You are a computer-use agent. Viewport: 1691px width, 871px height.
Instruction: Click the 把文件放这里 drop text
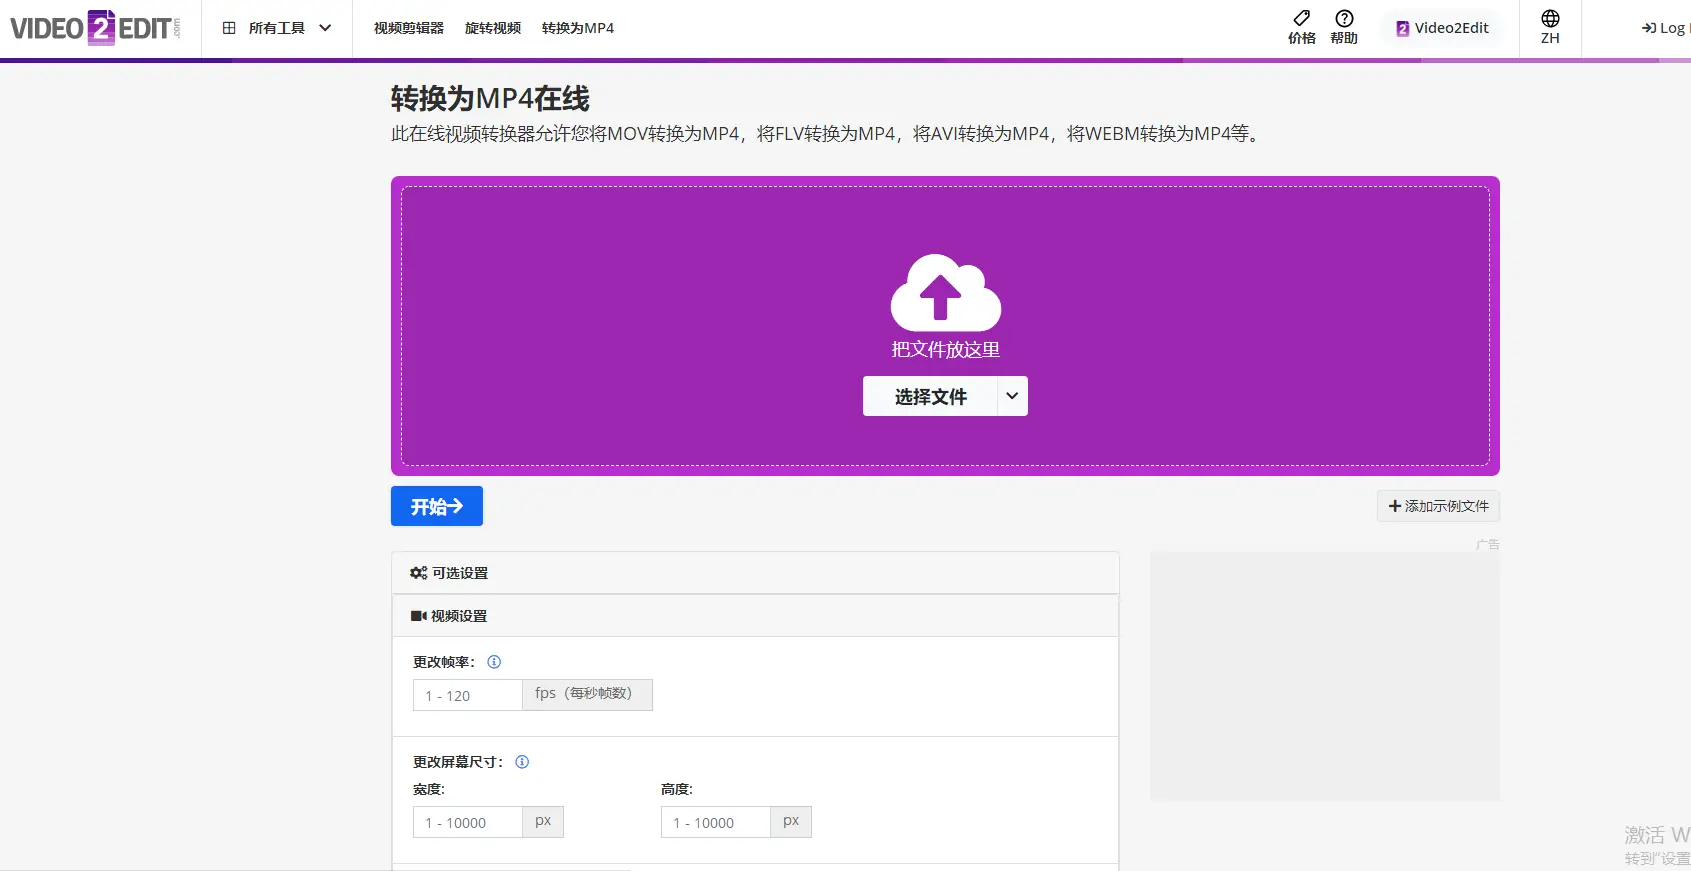(x=946, y=349)
